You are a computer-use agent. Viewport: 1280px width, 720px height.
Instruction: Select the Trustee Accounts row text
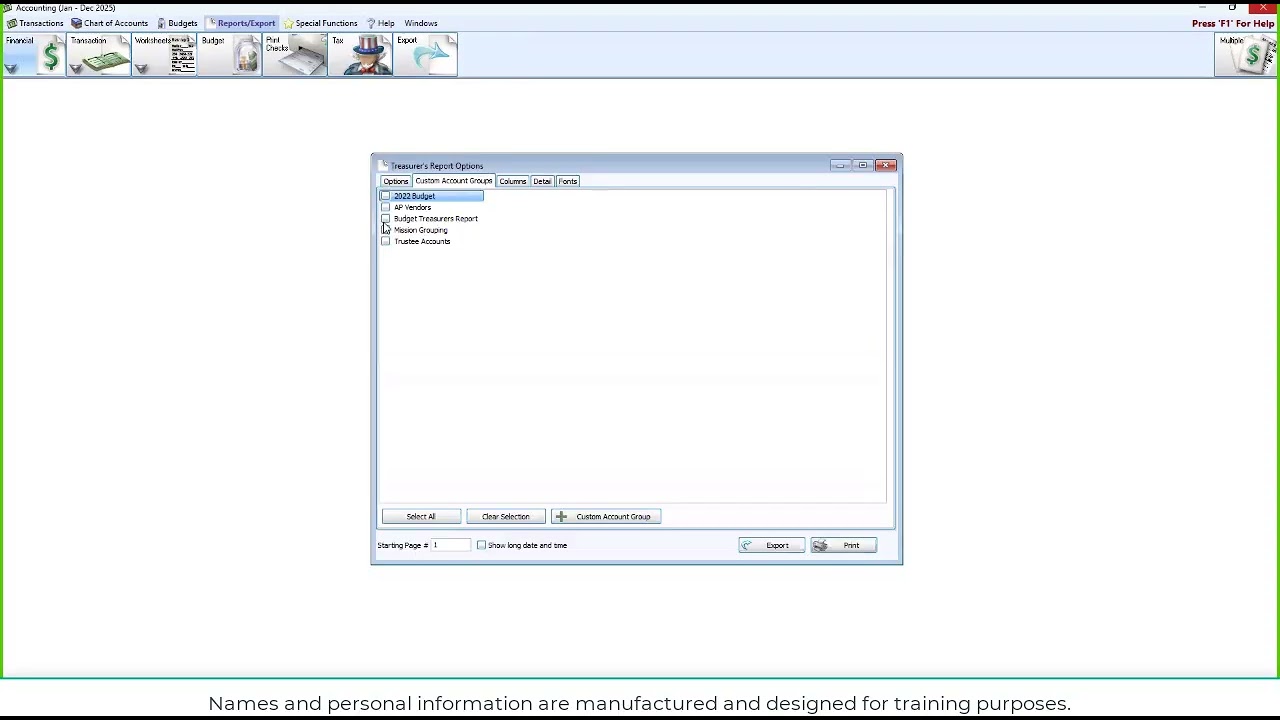(x=422, y=241)
